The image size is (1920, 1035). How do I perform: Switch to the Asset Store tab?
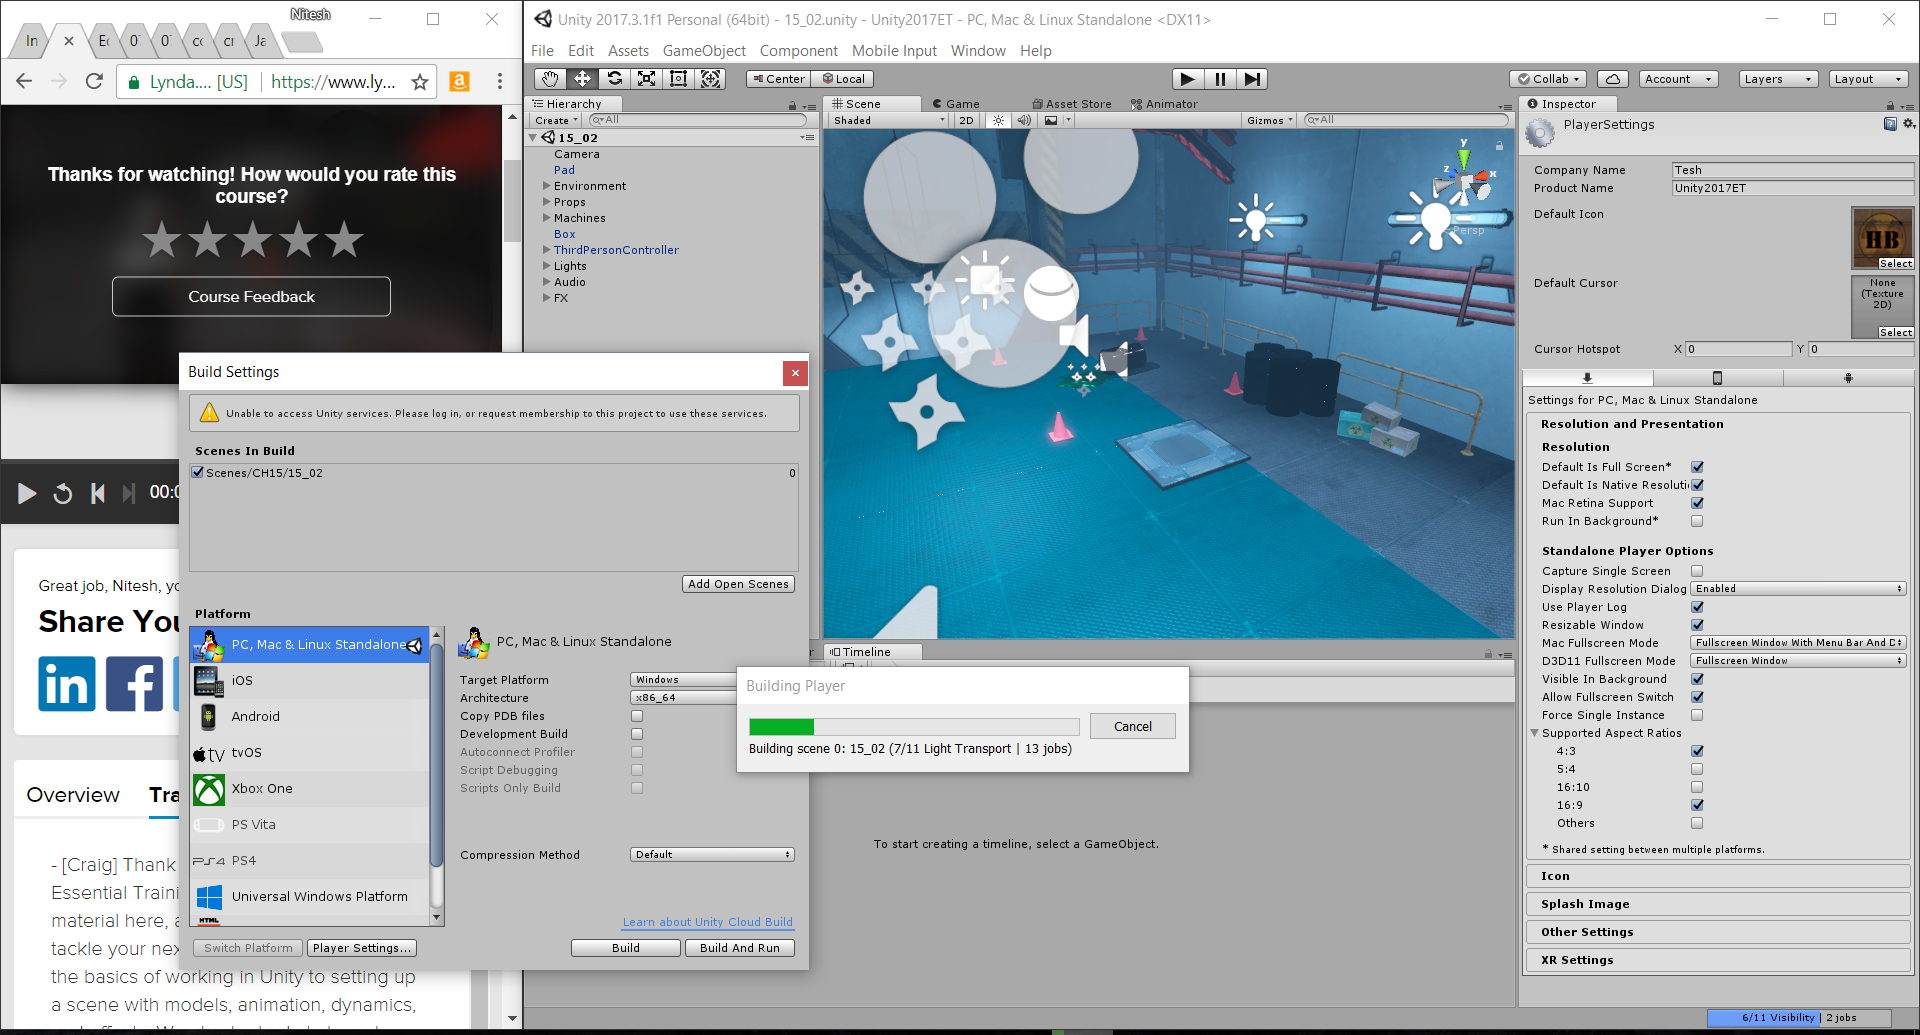pos(1072,104)
